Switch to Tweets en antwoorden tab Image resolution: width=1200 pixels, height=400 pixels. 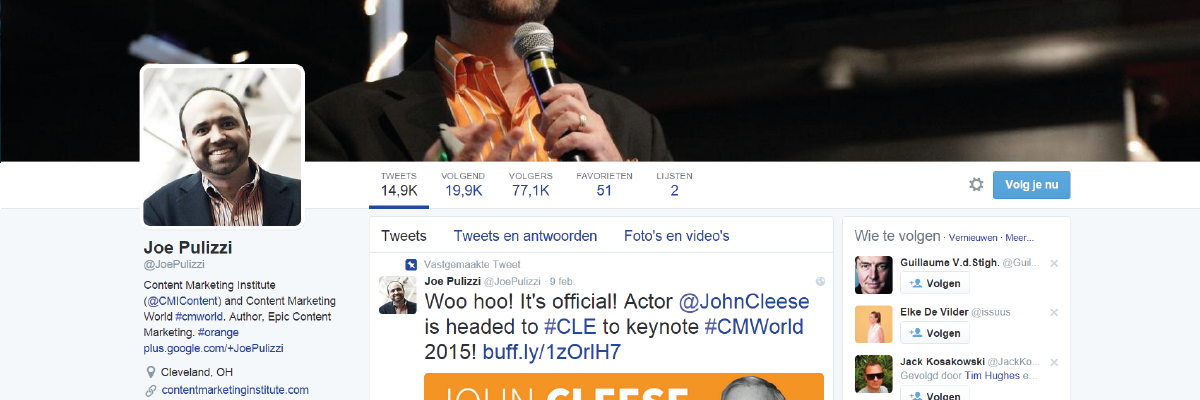[x=525, y=236]
